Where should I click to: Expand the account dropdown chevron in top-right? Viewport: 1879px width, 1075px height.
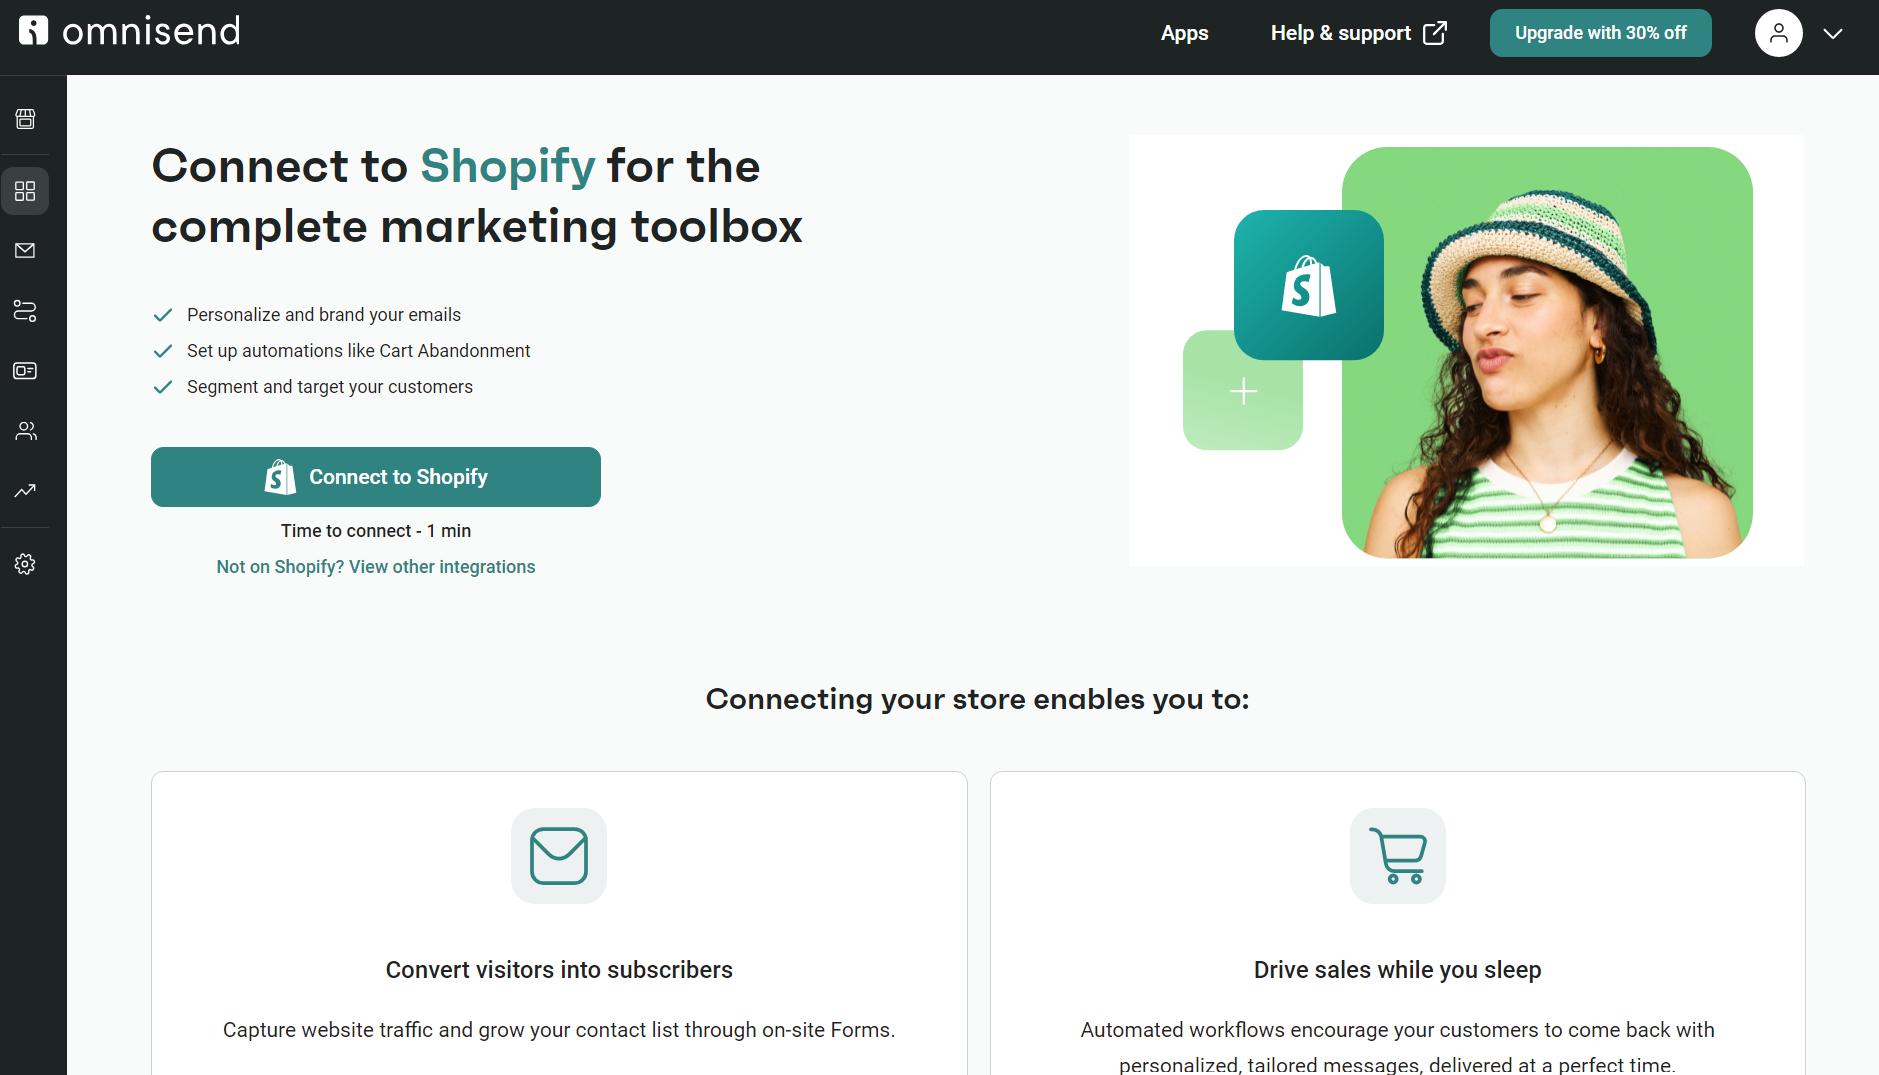tap(1834, 33)
